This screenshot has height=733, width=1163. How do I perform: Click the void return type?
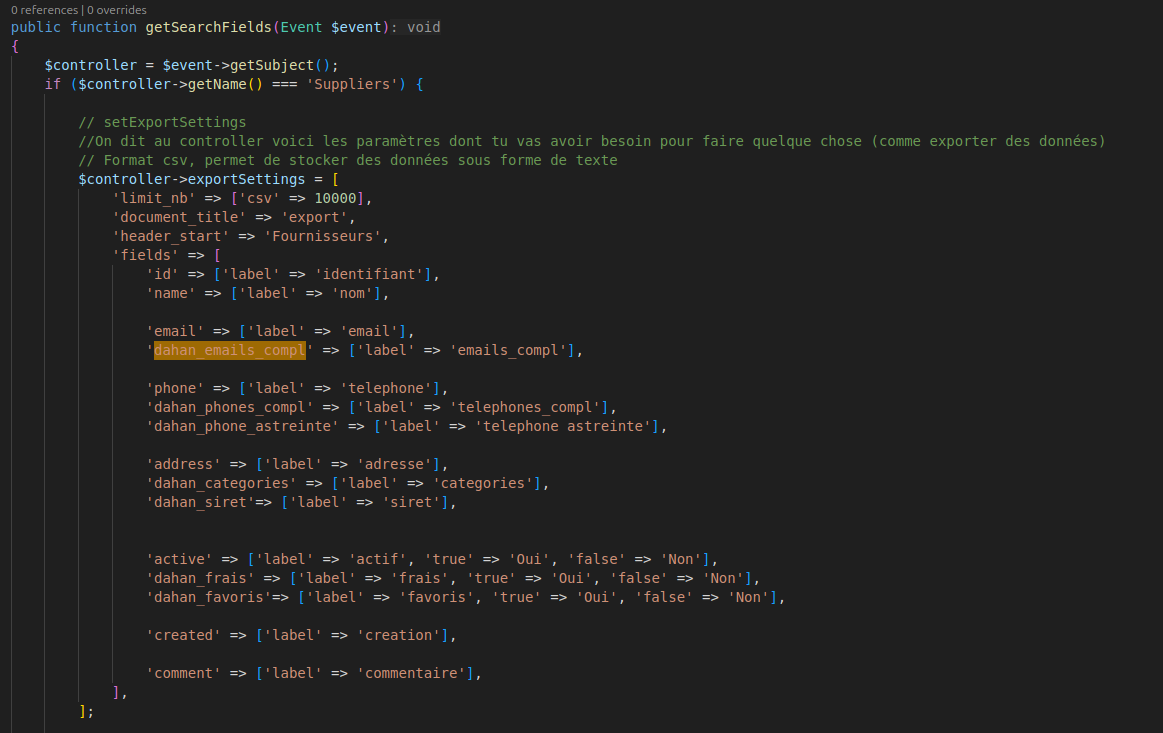point(423,27)
